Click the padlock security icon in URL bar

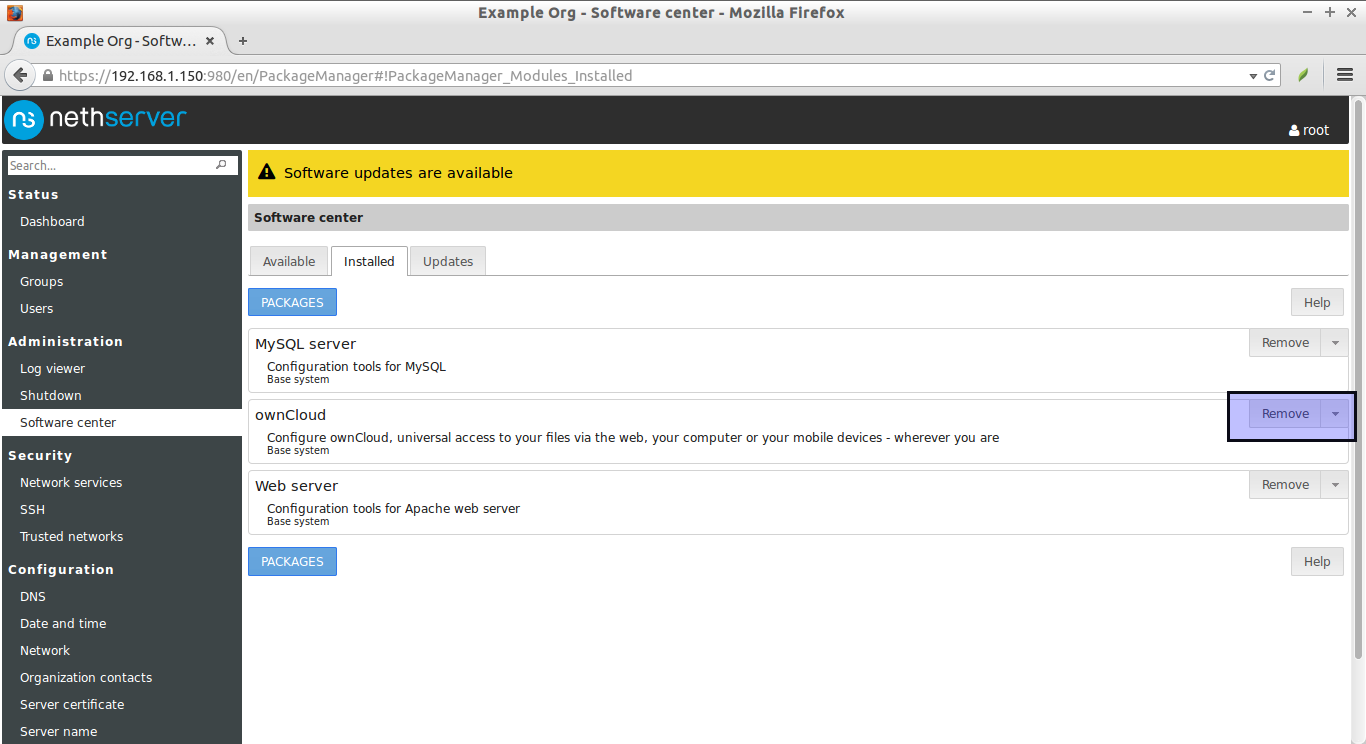47,76
